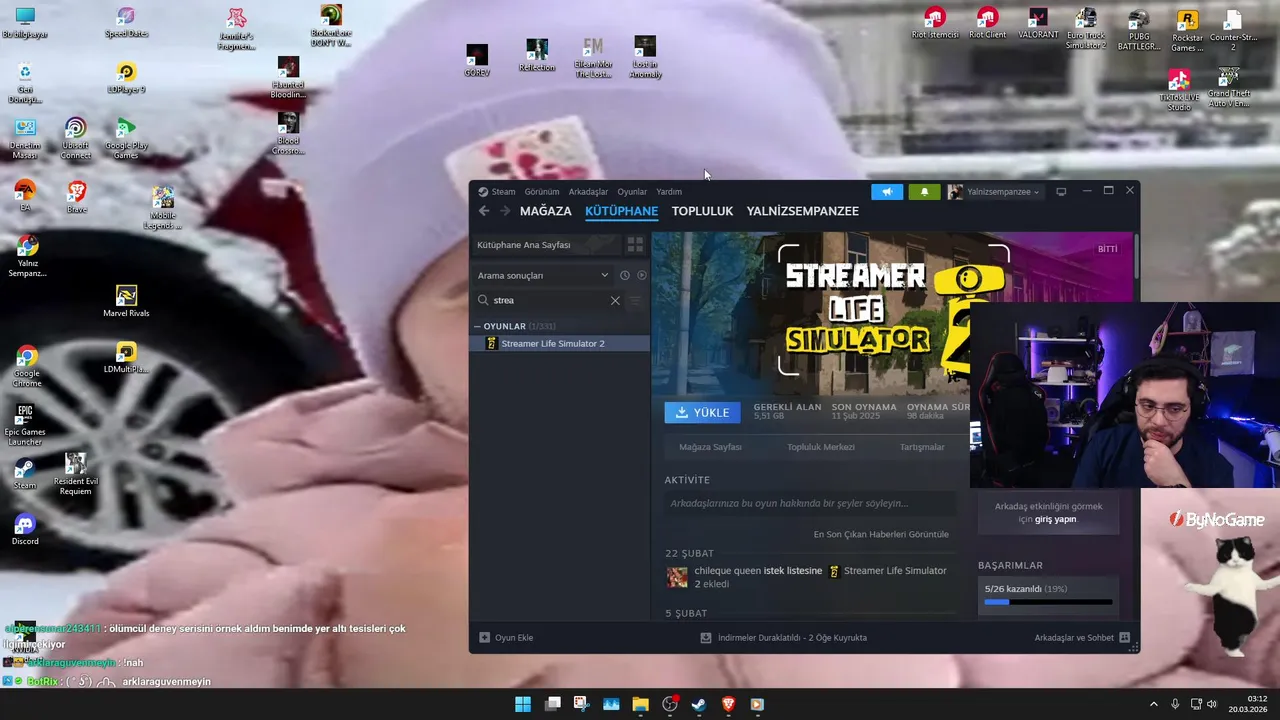Open the Yardım menu

[x=669, y=192]
